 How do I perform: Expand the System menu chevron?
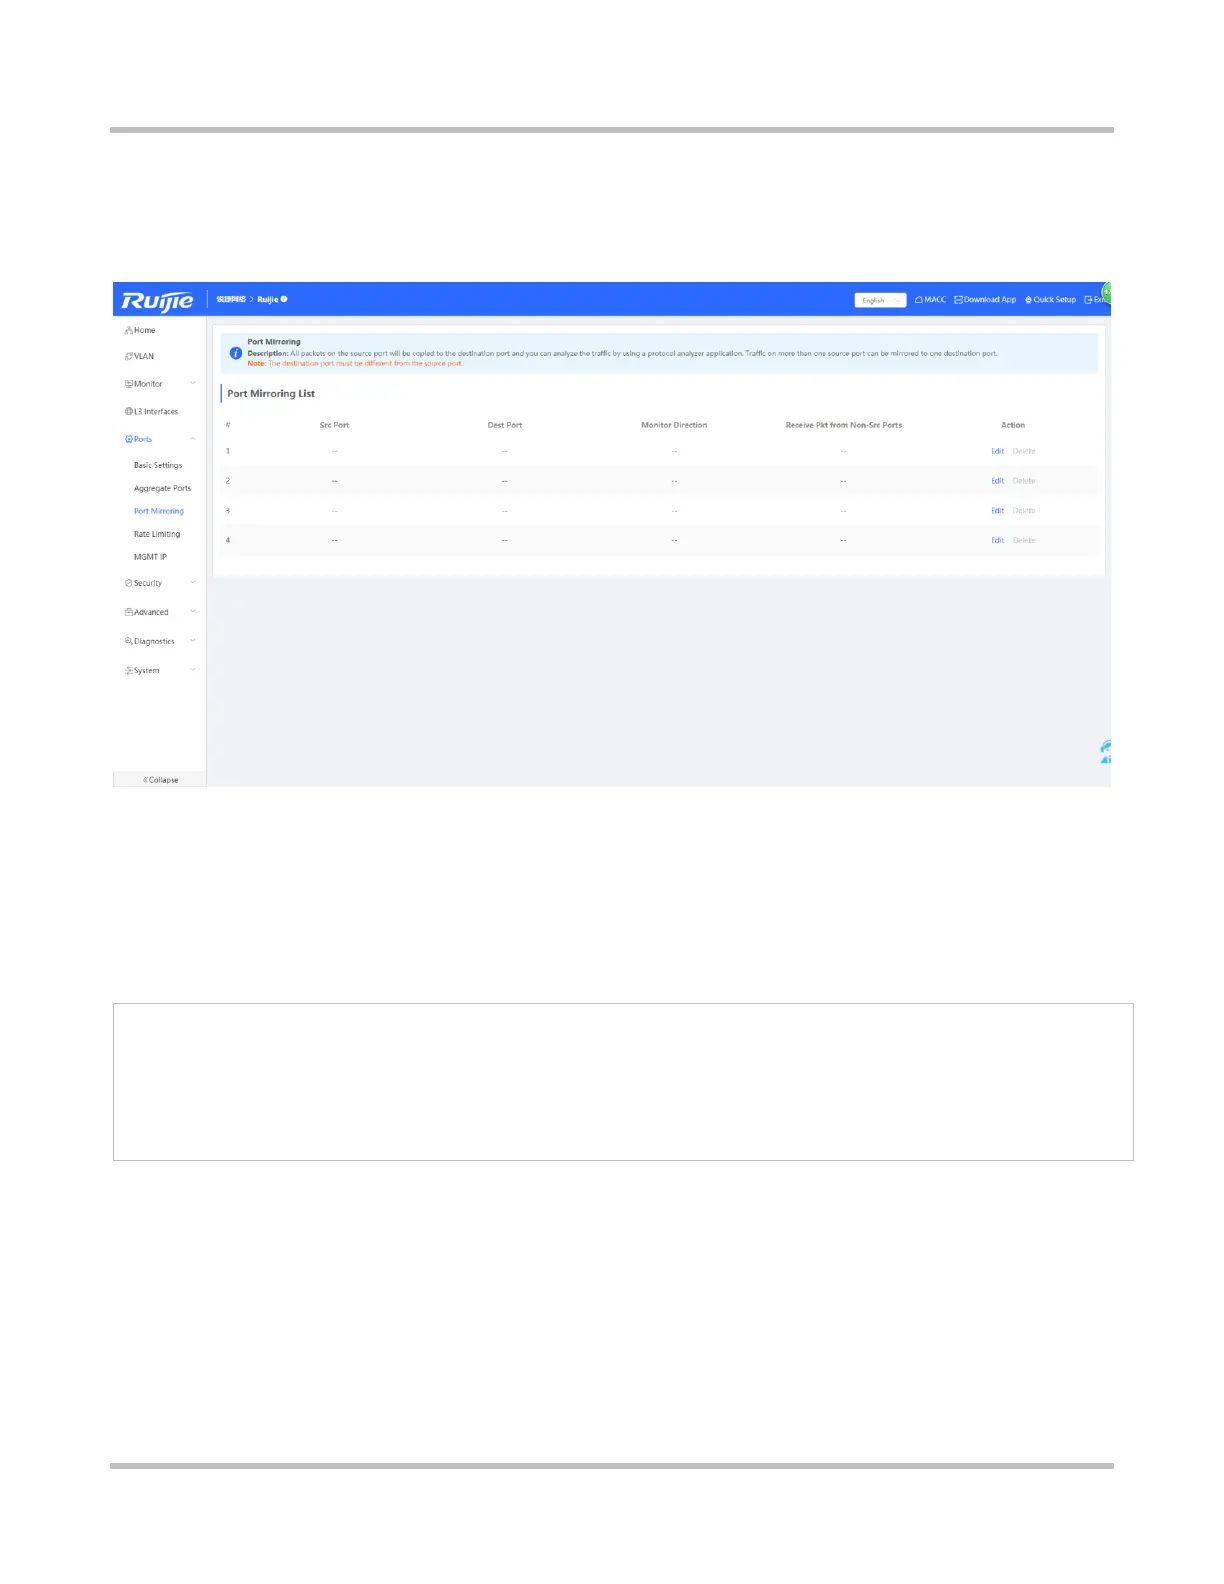tap(193, 670)
